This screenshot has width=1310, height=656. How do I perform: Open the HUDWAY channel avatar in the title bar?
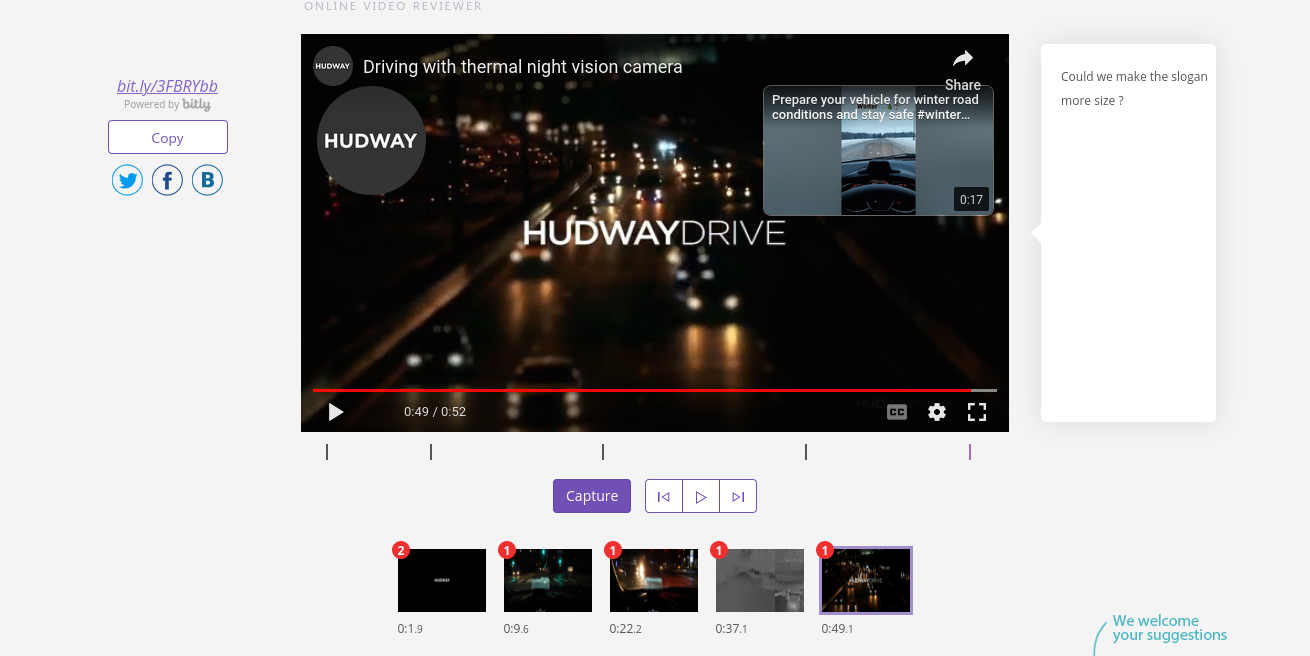coord(333,66)
